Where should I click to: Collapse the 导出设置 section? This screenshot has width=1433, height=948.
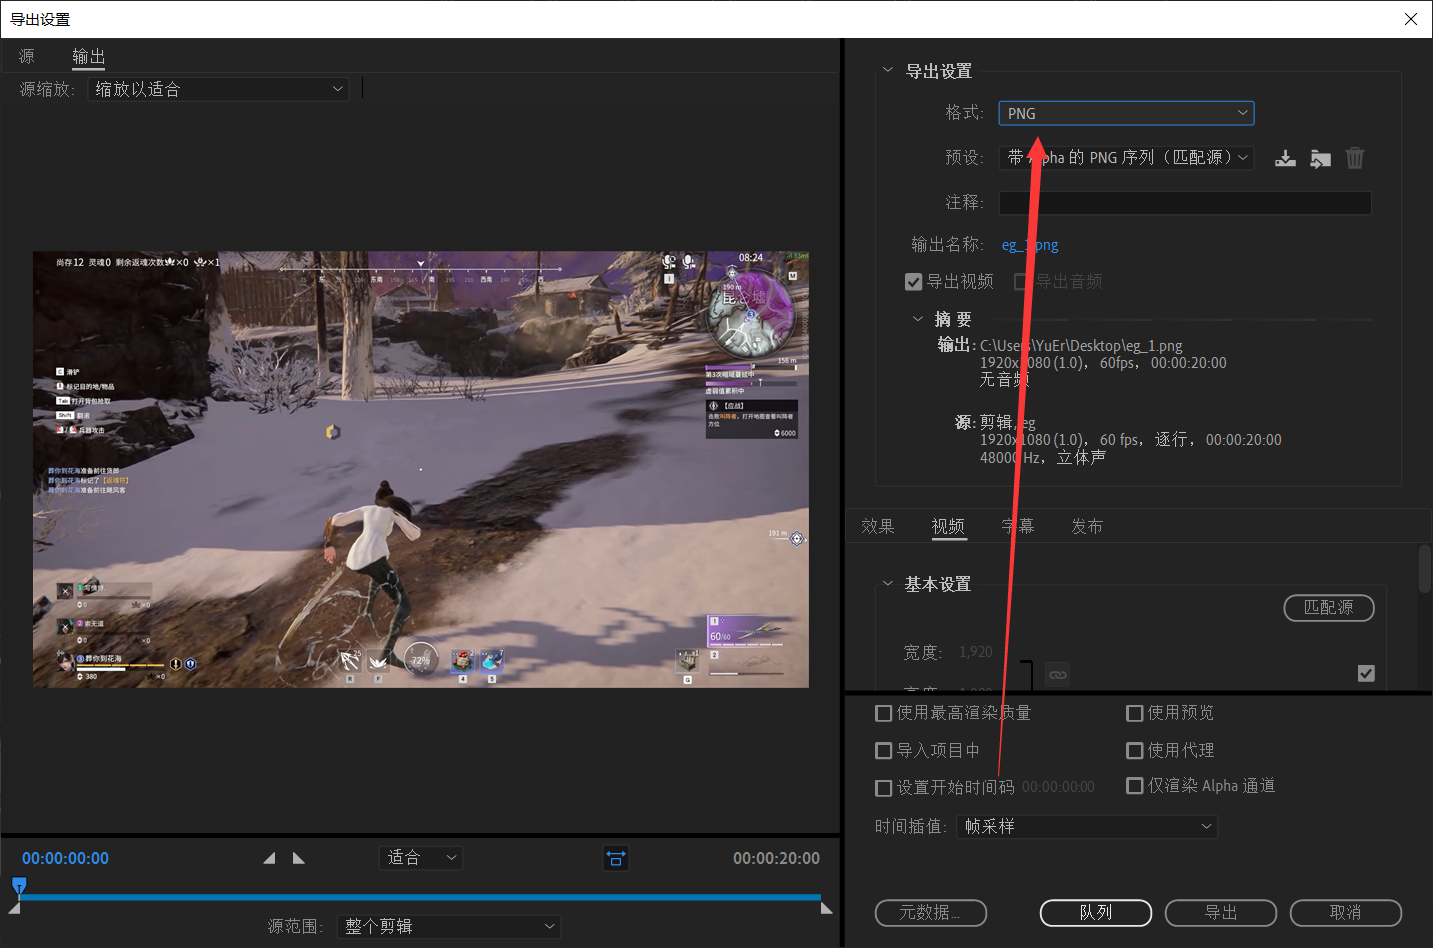pos(887,70)
